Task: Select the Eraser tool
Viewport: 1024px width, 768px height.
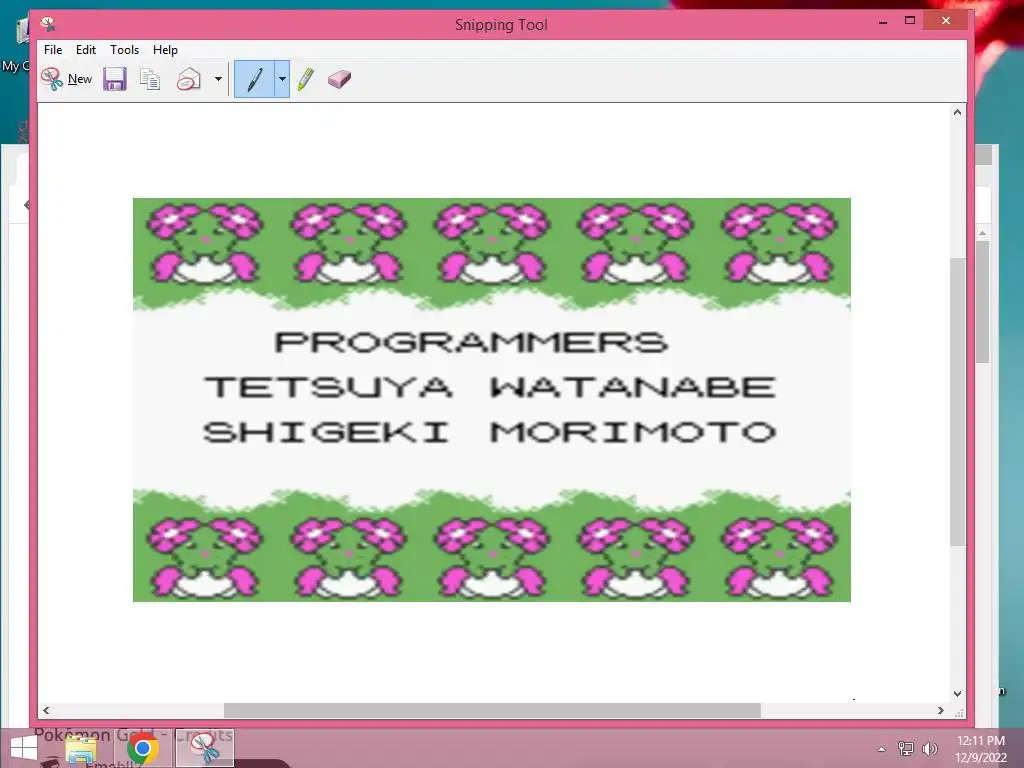Action: [340, 79]
